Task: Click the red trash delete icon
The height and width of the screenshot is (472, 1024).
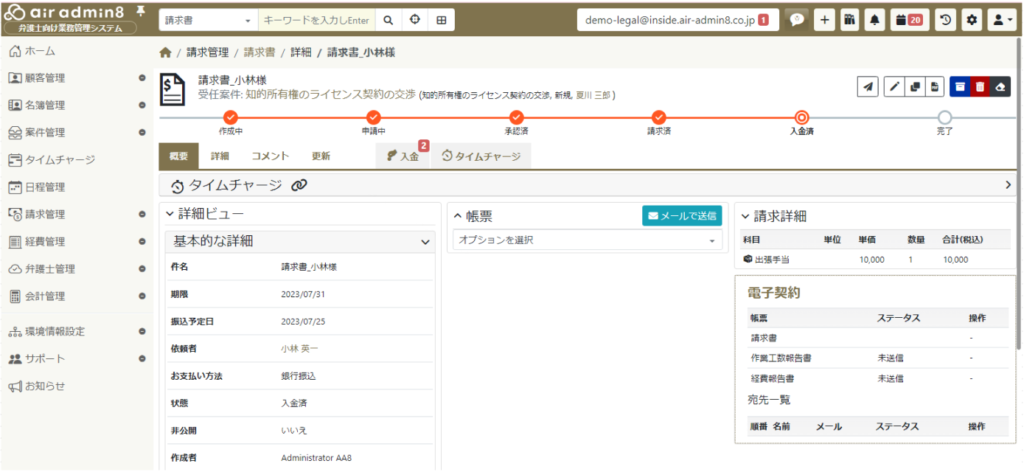Action: click(x=980, y=87)
